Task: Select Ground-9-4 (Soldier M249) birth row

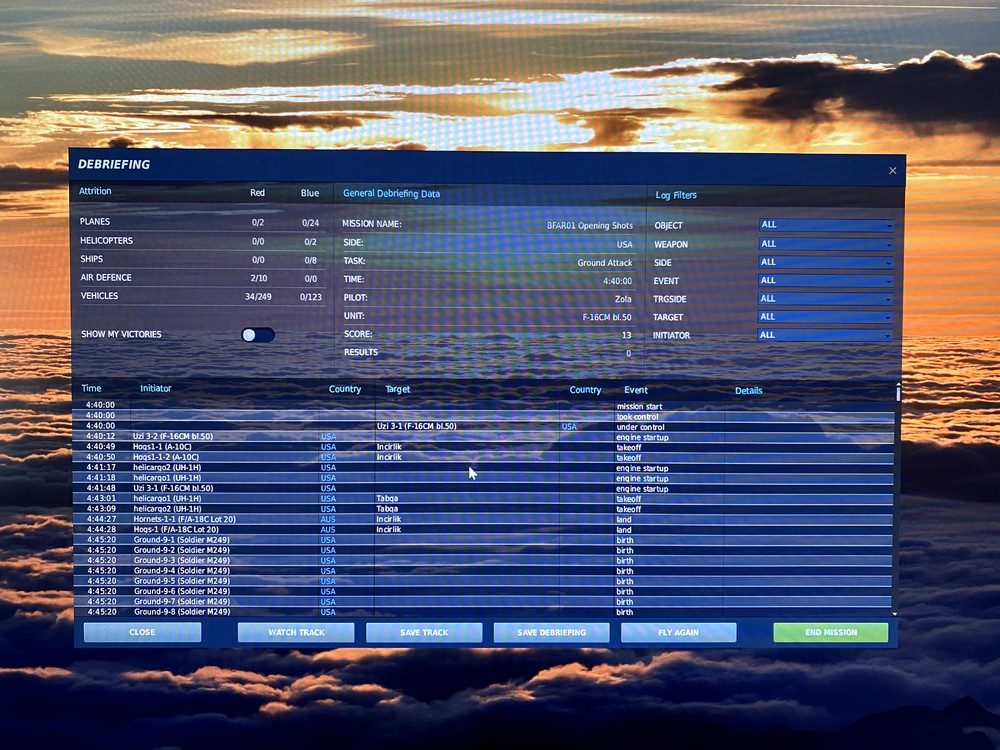Action: [x=485, y=571]
